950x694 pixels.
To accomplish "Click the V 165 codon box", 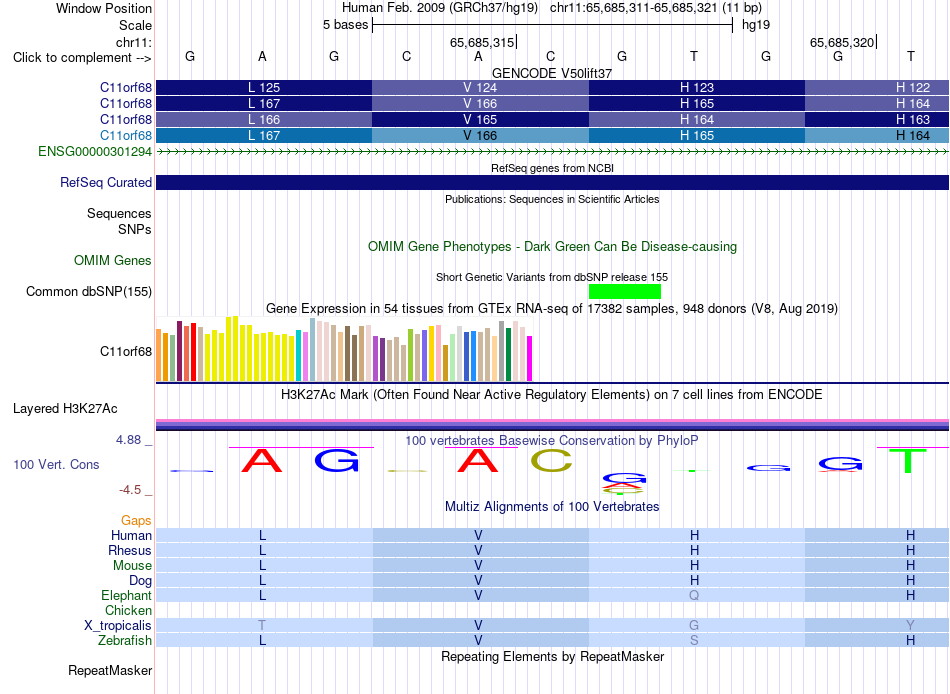I will coord(480,119).
